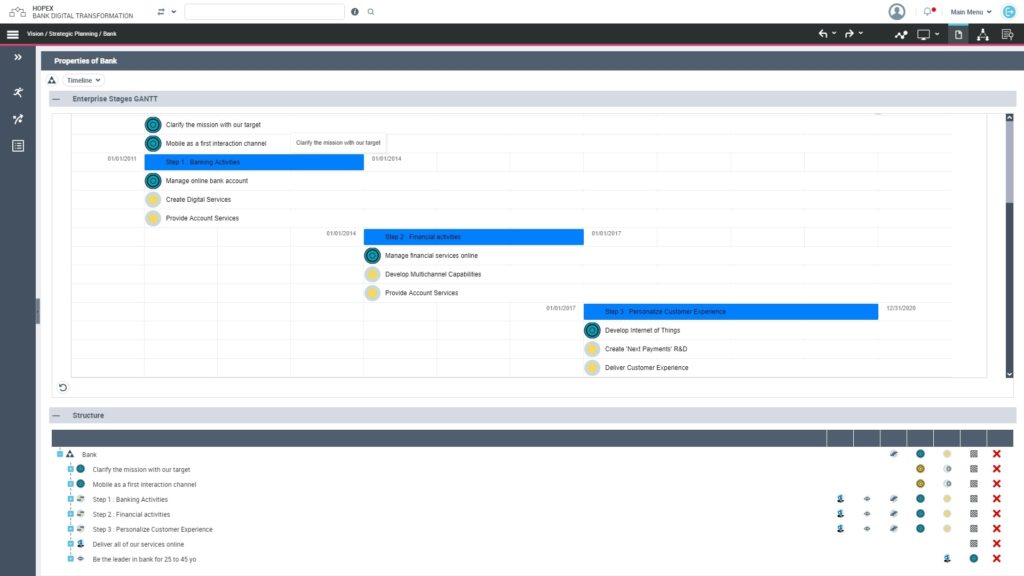Click the report configuration icon at toolbar right
Screen dimensions: 1024x576
[1007, 33]
